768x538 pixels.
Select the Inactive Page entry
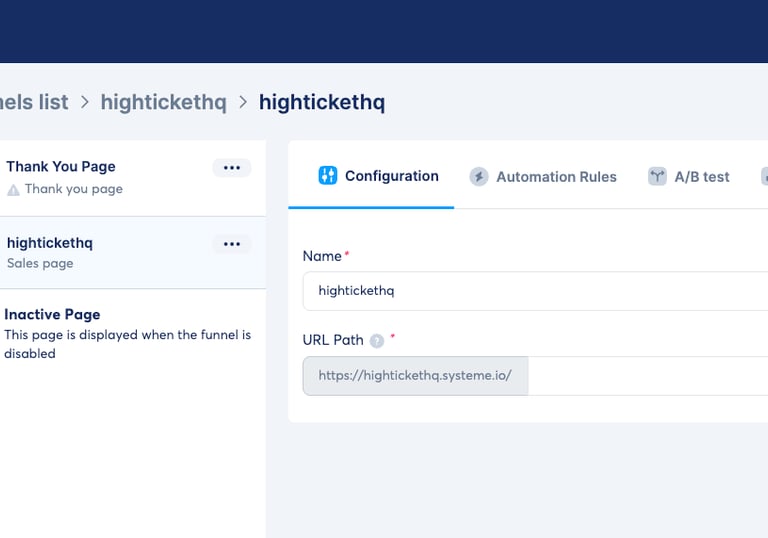[x=52, y=315]
